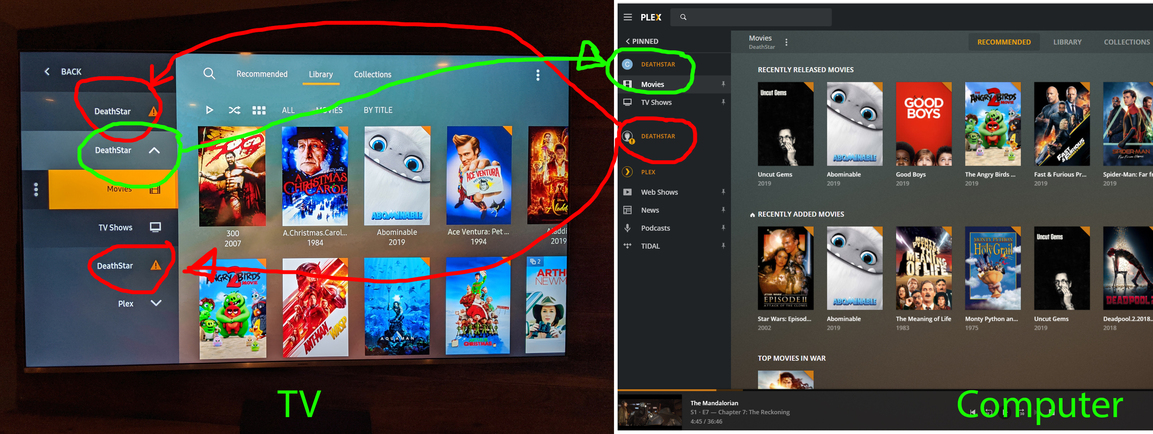Click the Podcasts microphone icon on Computer
The height and width of the screenshot is (434, 1153).
click(627, 228)
